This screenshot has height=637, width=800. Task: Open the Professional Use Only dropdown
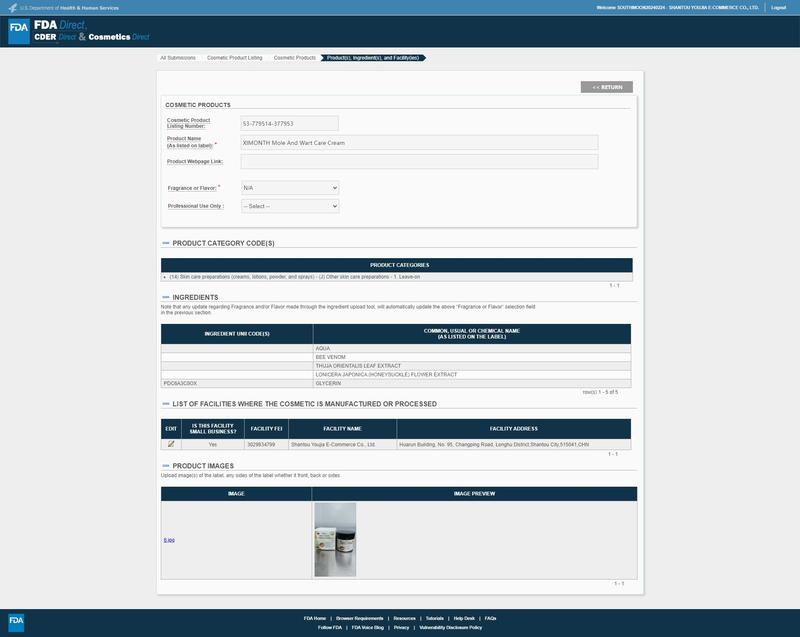(290, 206)
